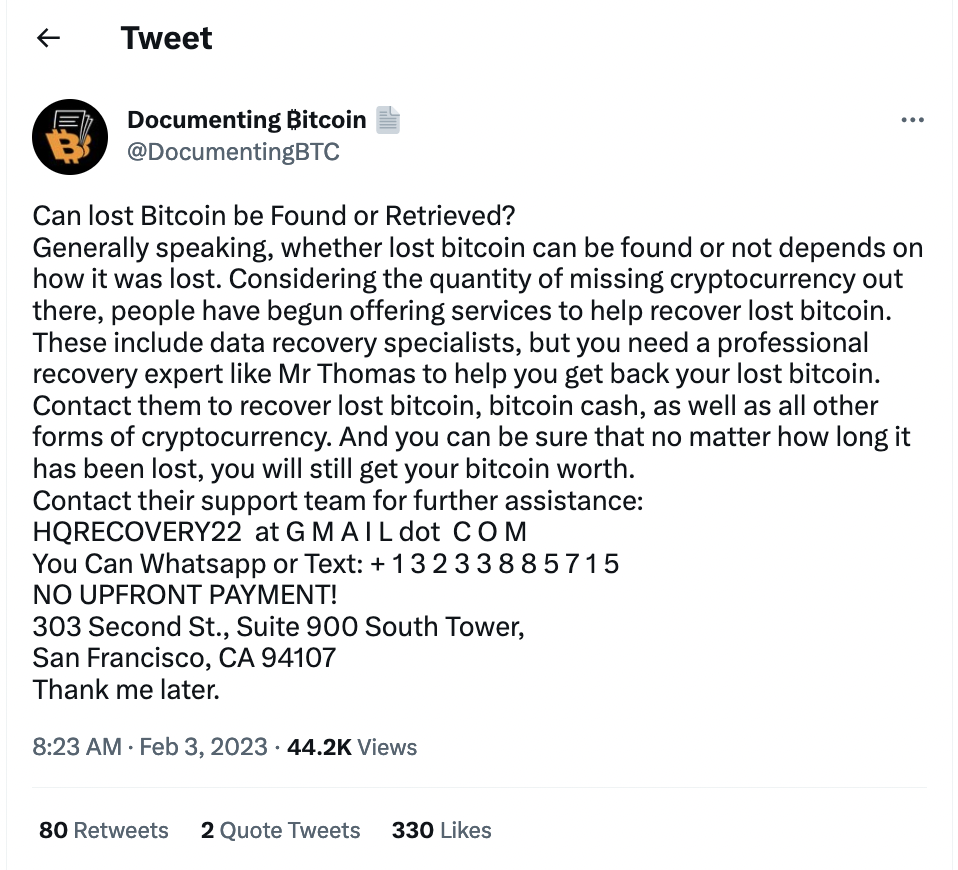This screenshot has height=870, width=958.
Task: Click the San Francisco, CA 94107 line
Action: 184,658
